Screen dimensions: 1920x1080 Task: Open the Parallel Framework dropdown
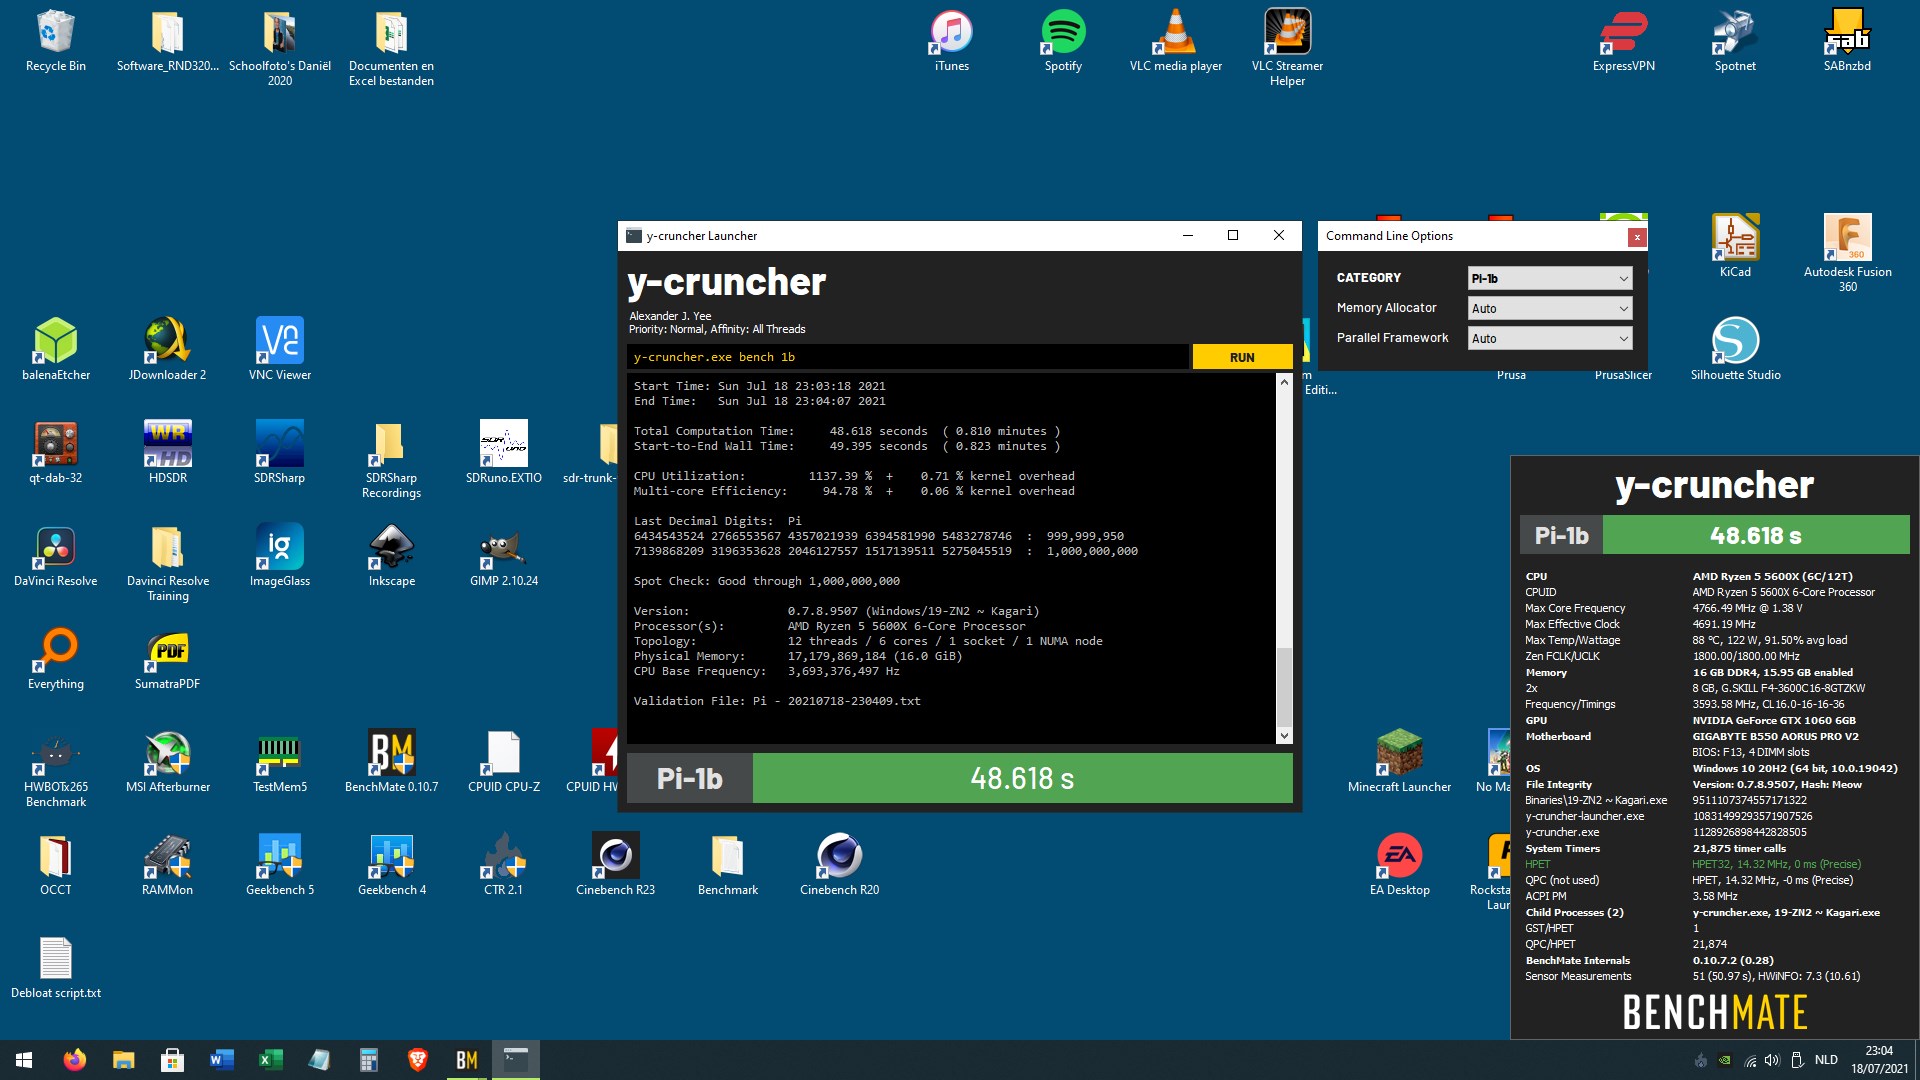[x=1550, y=338]
